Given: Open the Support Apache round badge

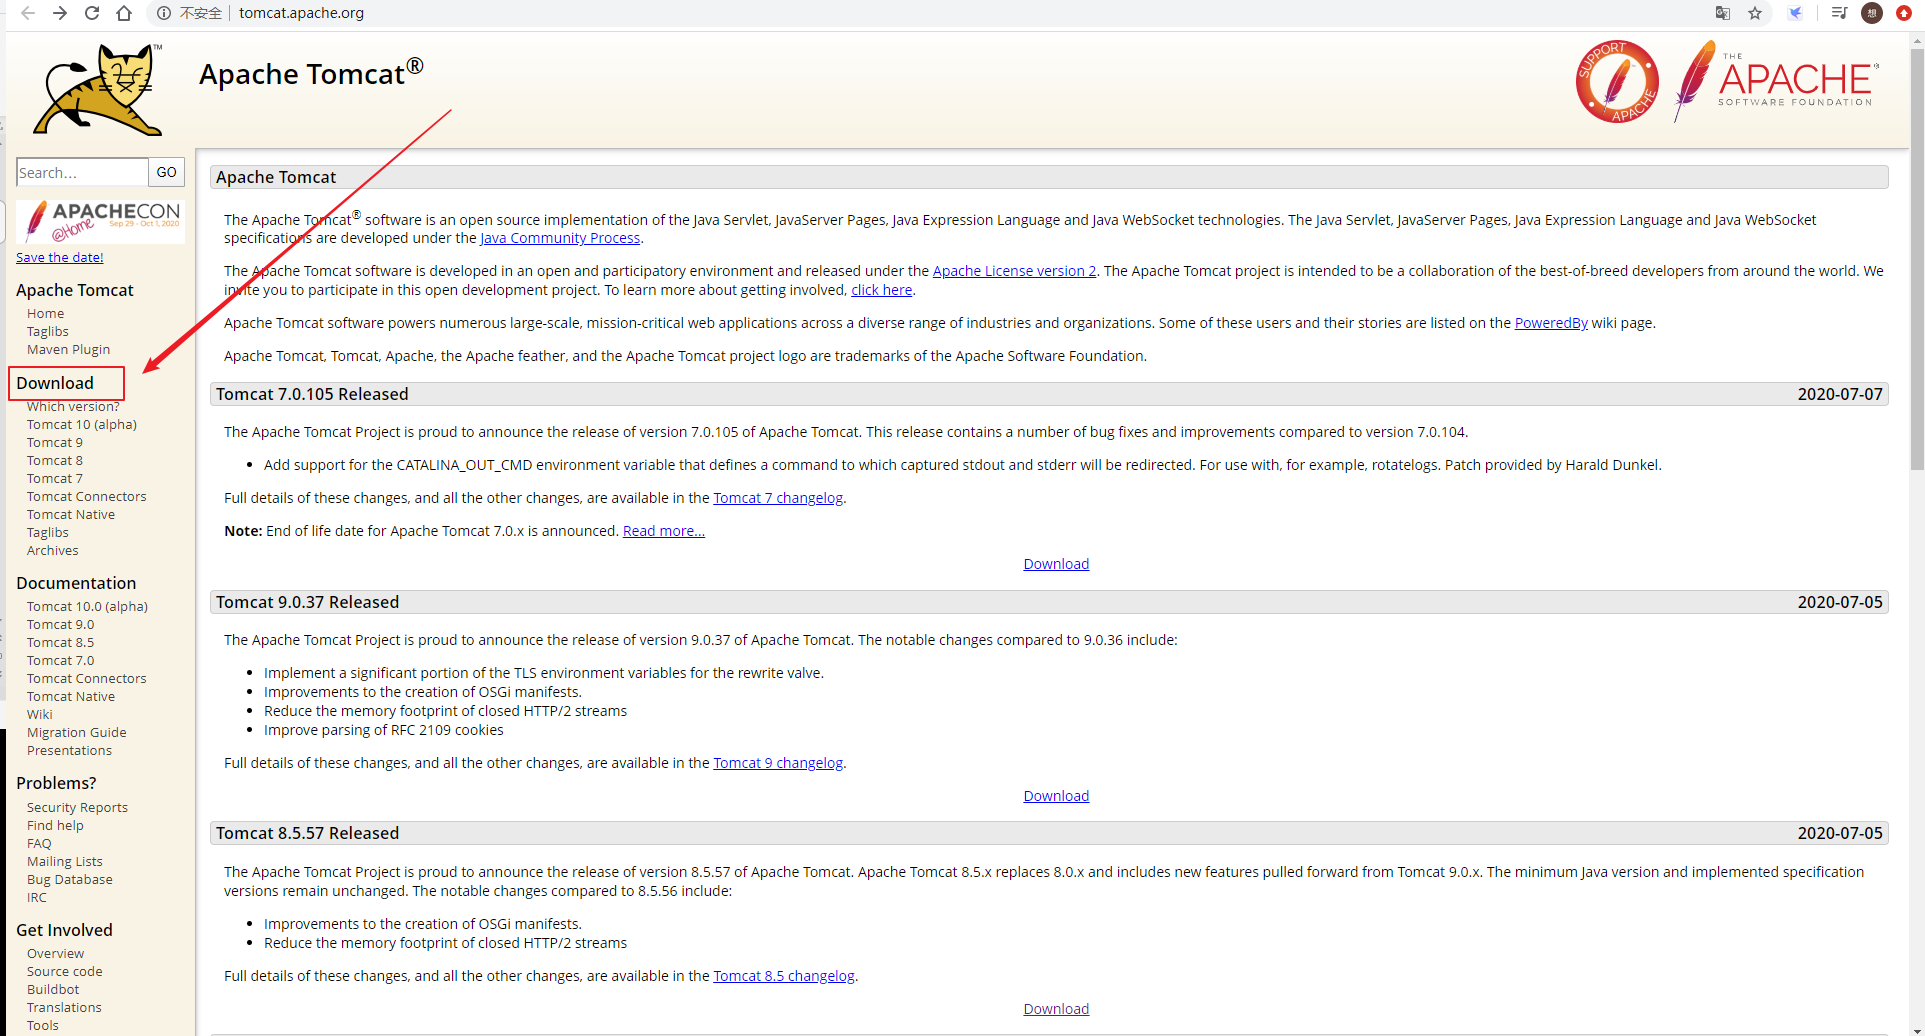Looking at the screenshot, I should pyautogui.click(x=1617, y=82).
